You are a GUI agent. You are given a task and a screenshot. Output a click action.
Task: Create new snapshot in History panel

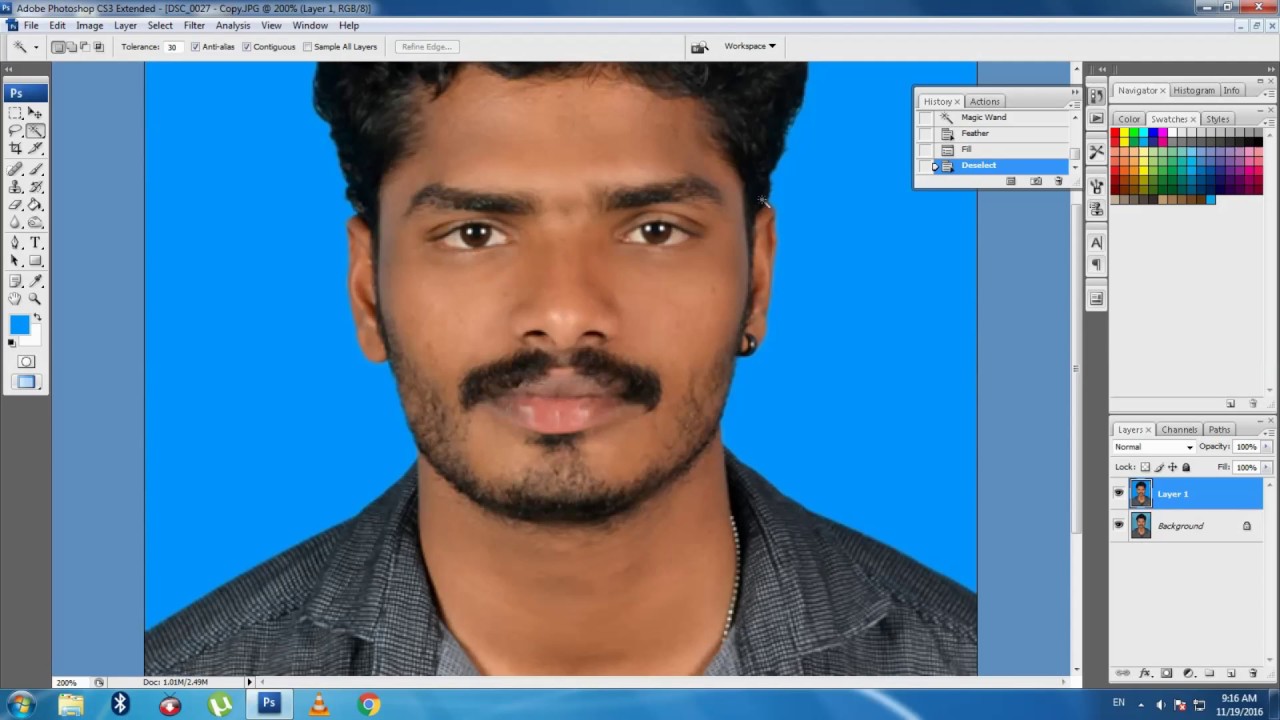[x=1035, y=181]
